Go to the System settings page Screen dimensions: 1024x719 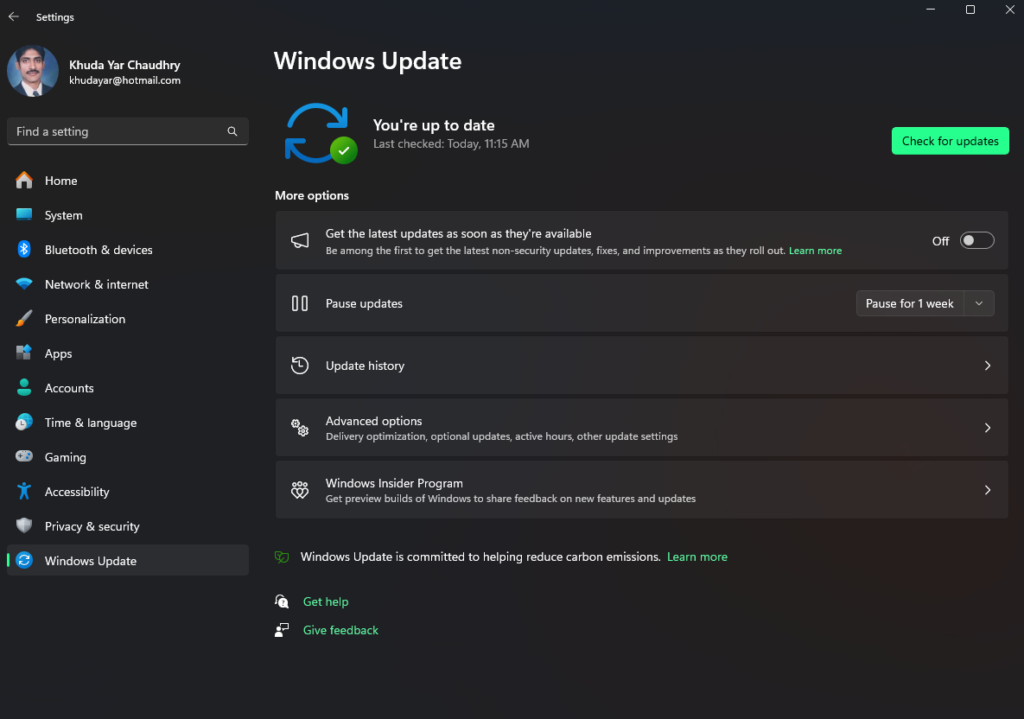(63, 215)
